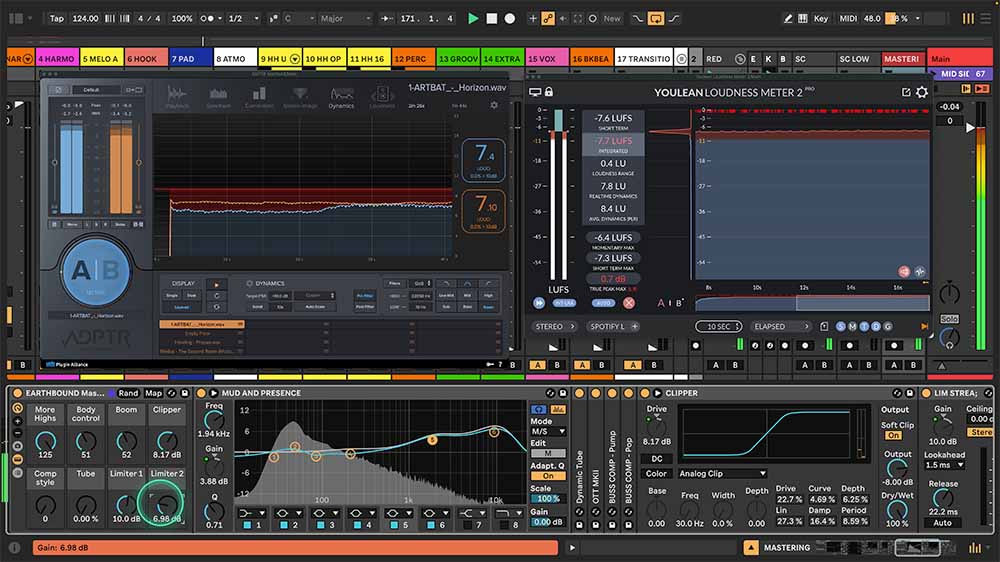Click the Key button in top toolbar
Screen dimensions: 1000x562
click(x=821, y=18)
